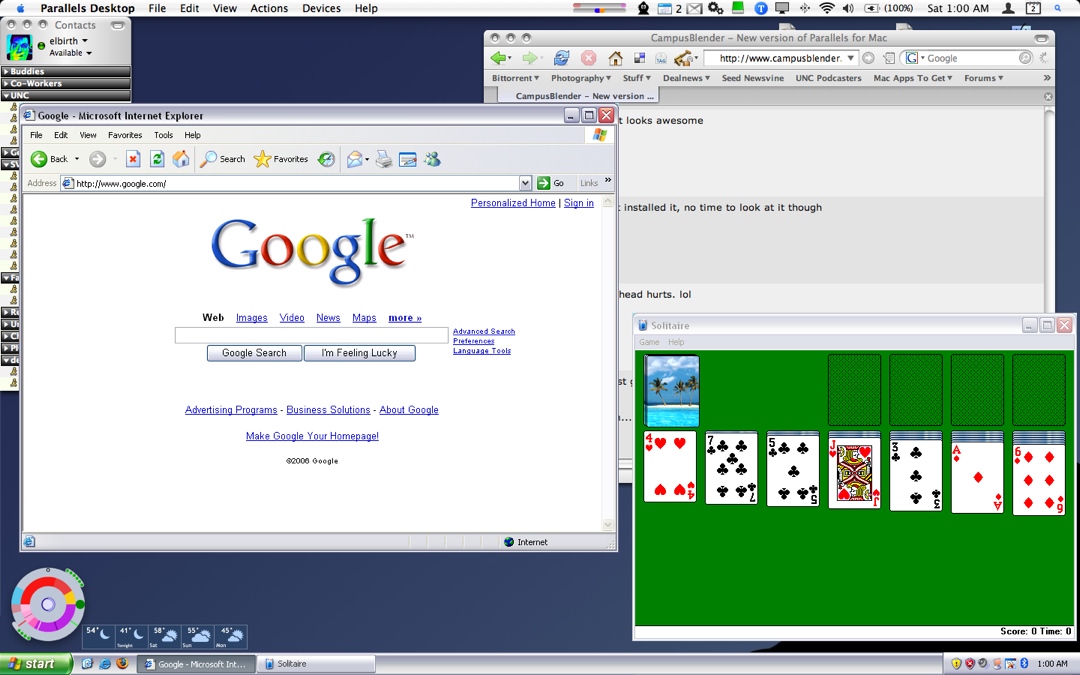Click the Images link on Google
1080x675 pixels.
pyautogui.click(x=251, y=318)
